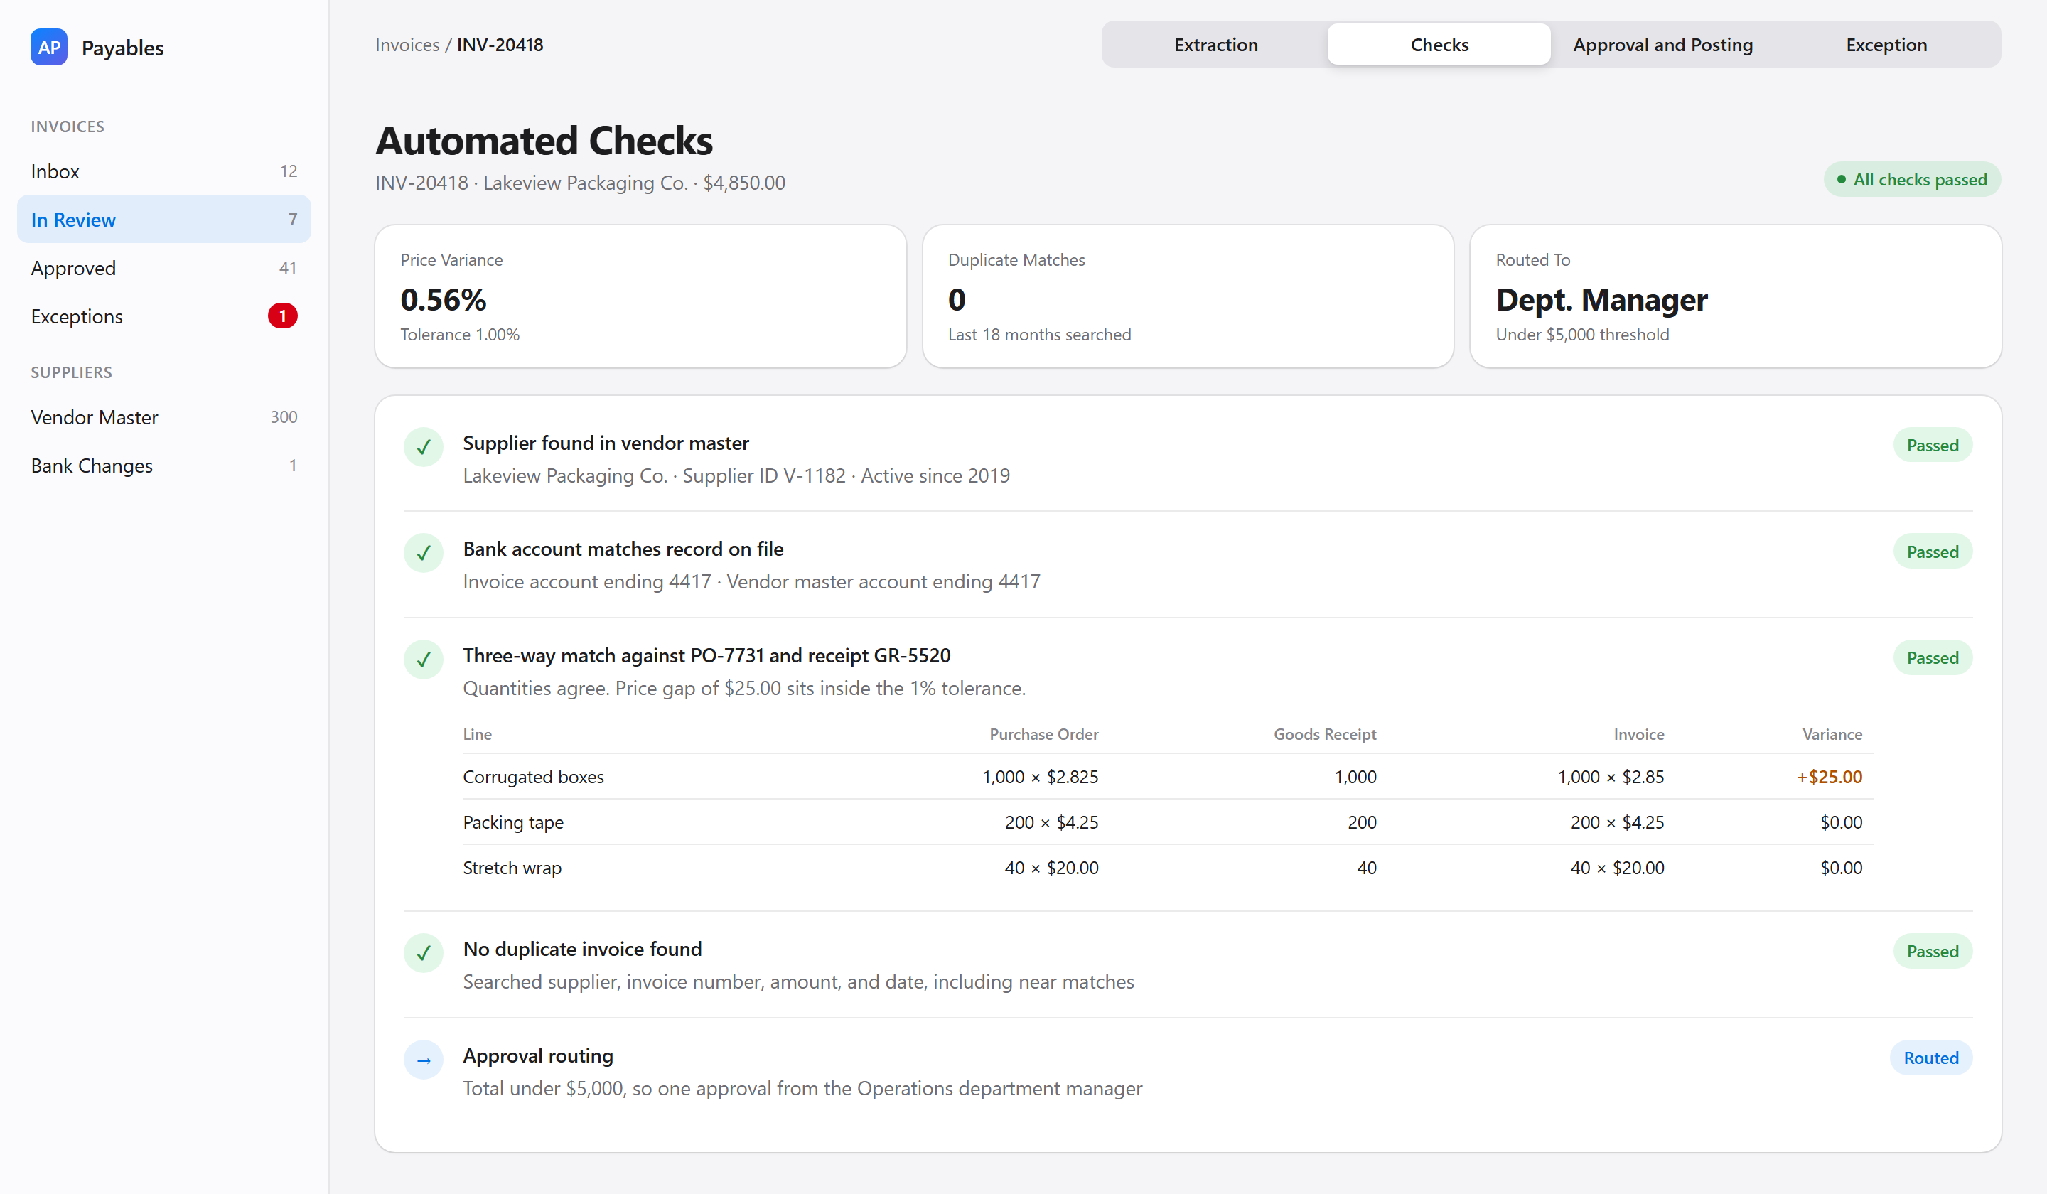
Task: Click the checkmark icon beside Bank account matches record
Action: [423, 553]
